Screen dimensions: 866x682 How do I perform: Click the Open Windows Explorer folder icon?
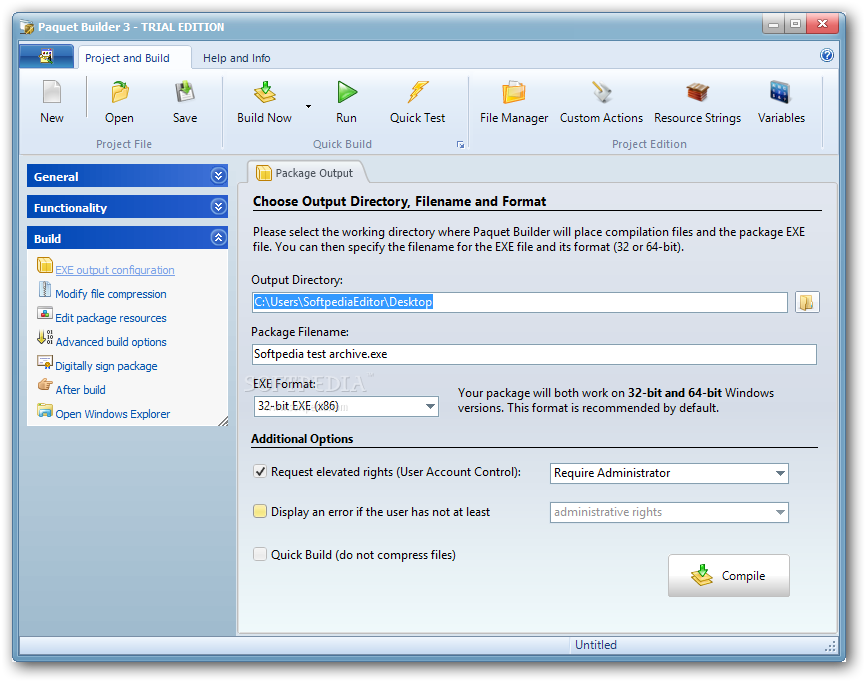pos(45,410)
